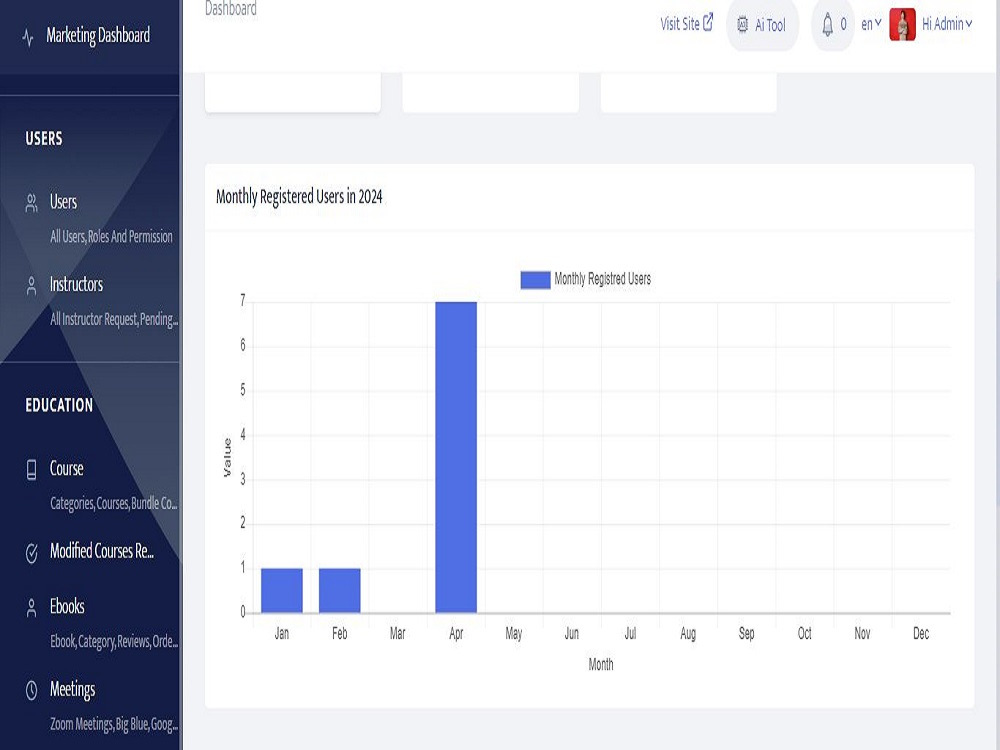
Task: Click 'Categories, Courses, Bundle Co...' subtitle
Action: [114, 503]
